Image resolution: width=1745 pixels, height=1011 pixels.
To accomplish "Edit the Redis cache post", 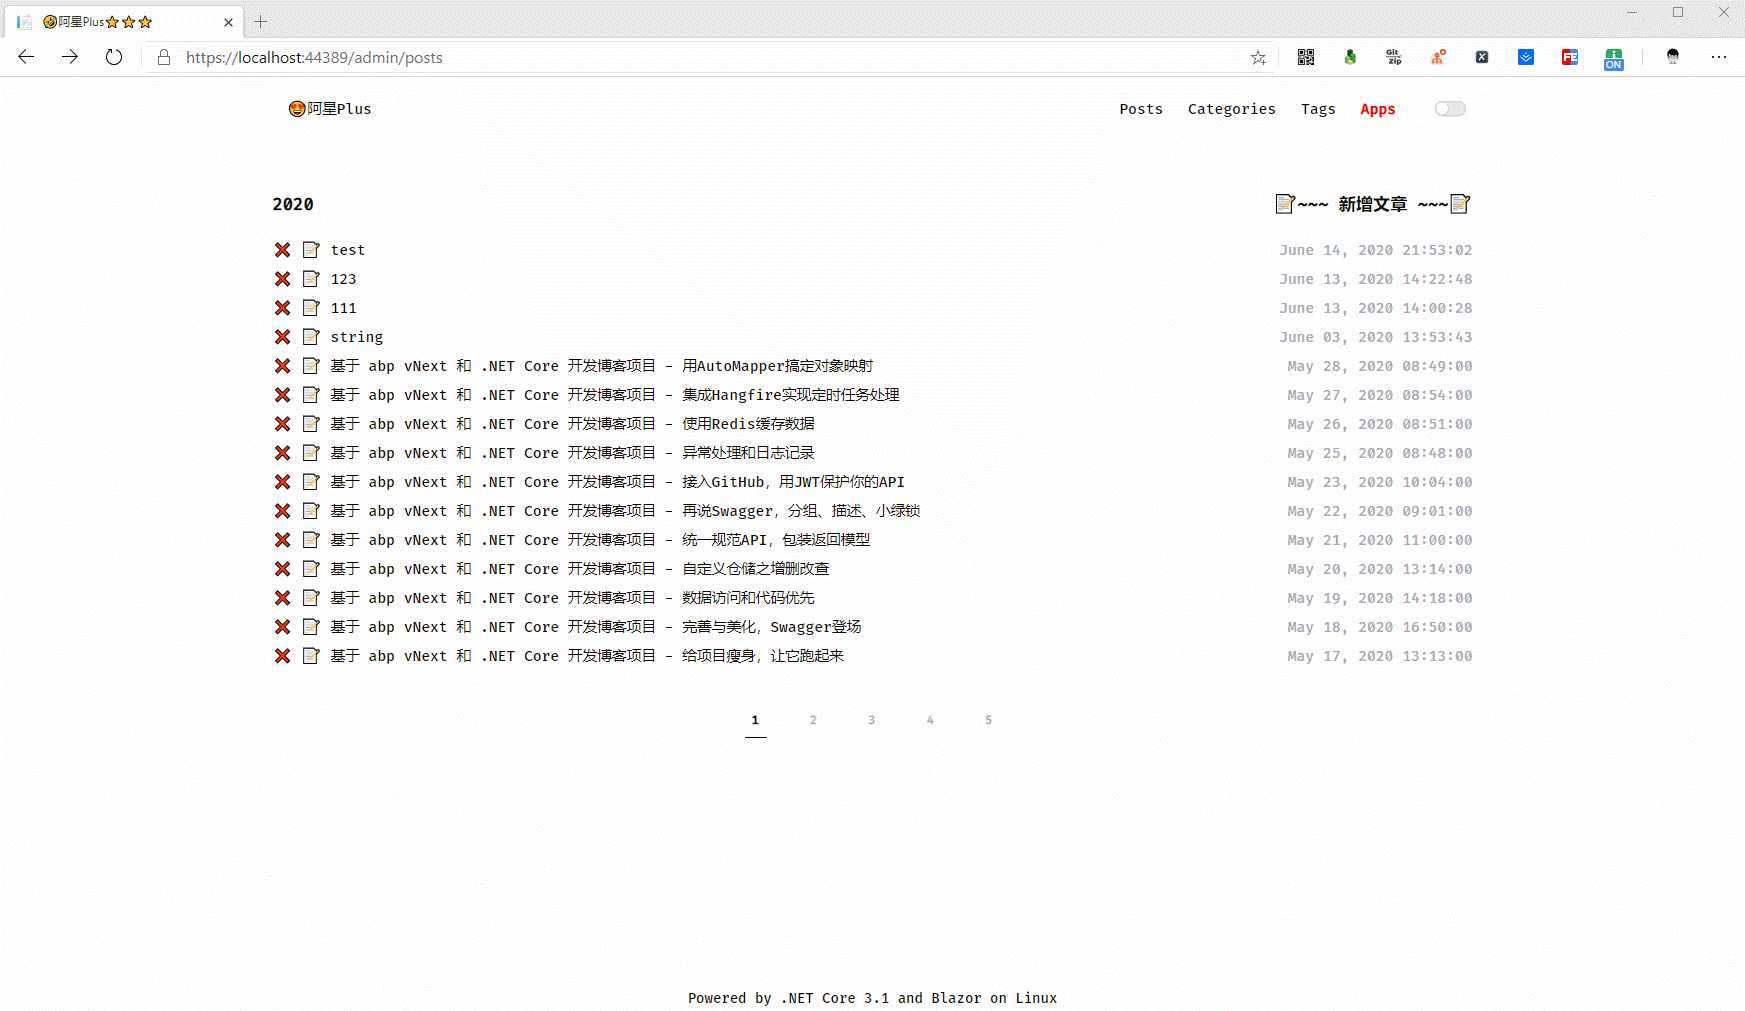I will pos(311,424).
